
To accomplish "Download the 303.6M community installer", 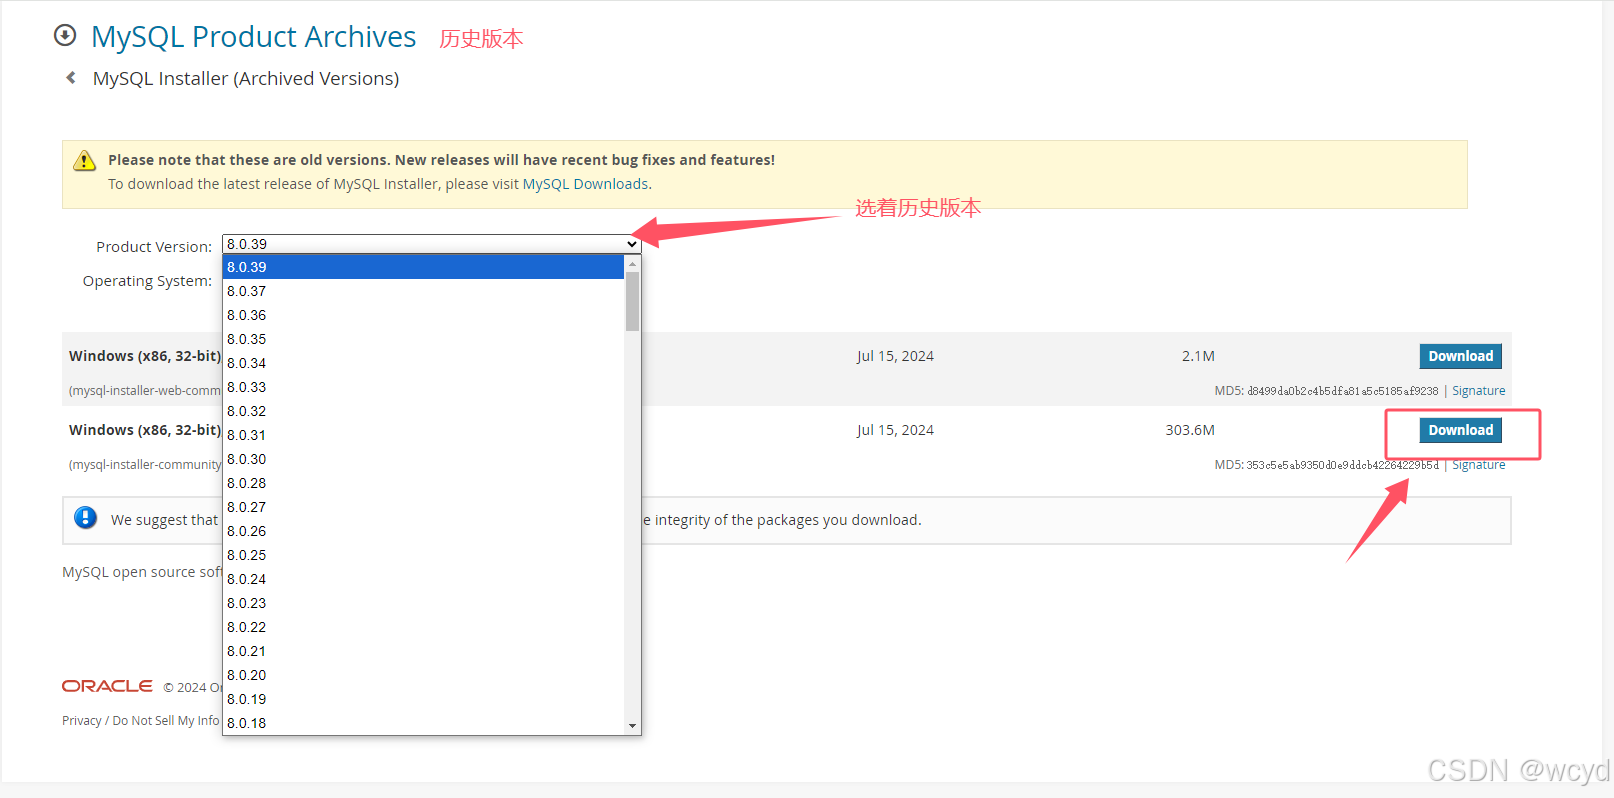I will pos(1460,430).
